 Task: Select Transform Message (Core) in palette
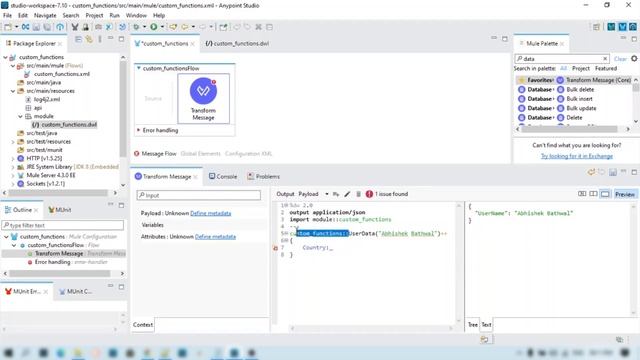click(x=594, y=80)
